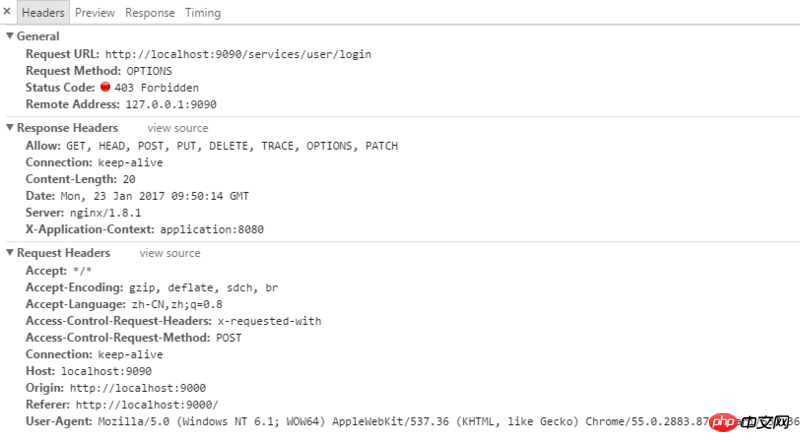Click the Server nginx/1.8.1 value
The height and width of the screenshot is (442, 800).
coord(106,213)
